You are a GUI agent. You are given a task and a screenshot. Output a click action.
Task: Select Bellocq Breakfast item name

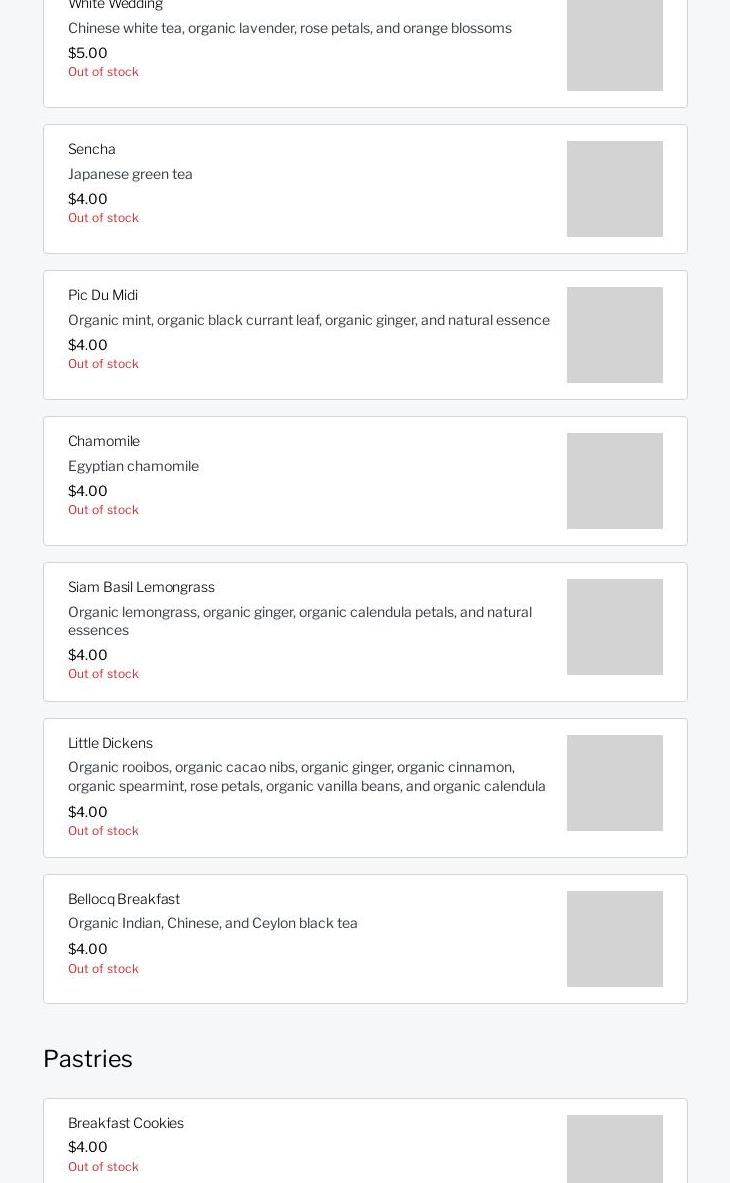click(124, 899)
